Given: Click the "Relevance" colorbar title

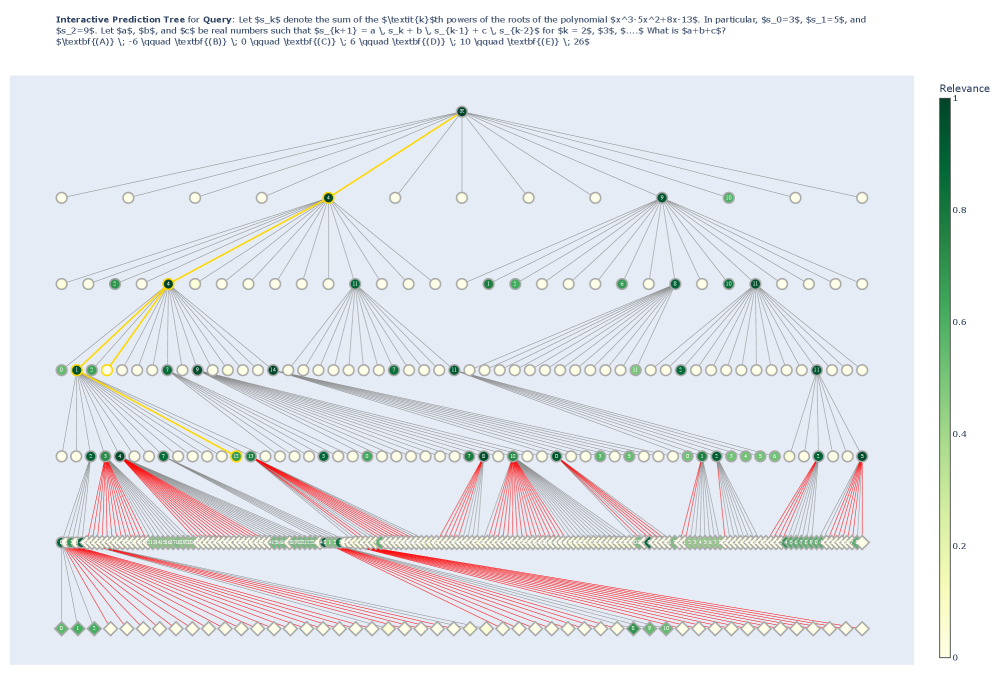Looking at the screenshot, I should click(x=964, y=88).
